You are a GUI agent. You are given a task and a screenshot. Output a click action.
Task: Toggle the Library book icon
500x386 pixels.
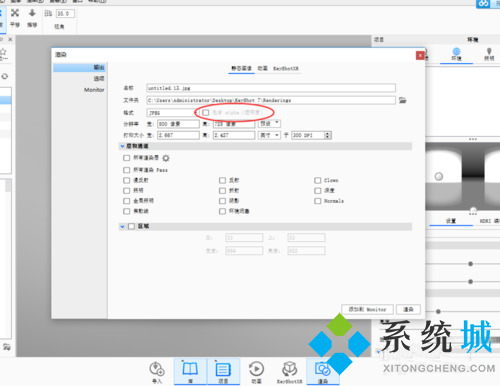(x=190, y=371)
